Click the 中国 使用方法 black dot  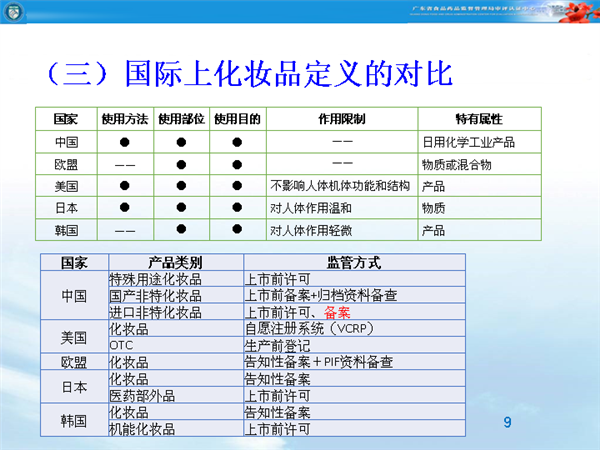[125, 142]
